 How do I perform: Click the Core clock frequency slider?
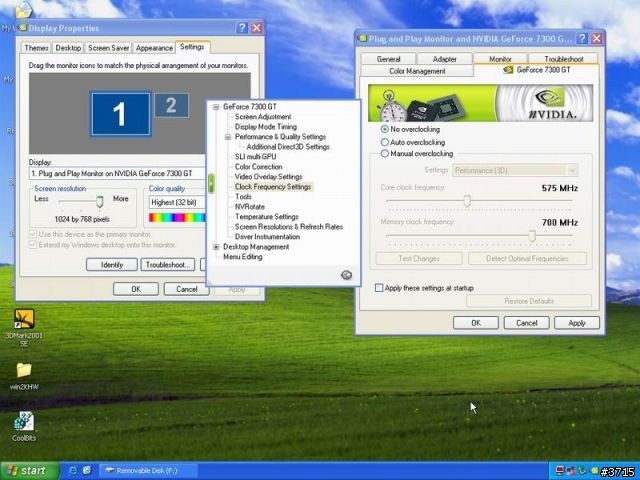pyautogui.click(x=467, y=200)
